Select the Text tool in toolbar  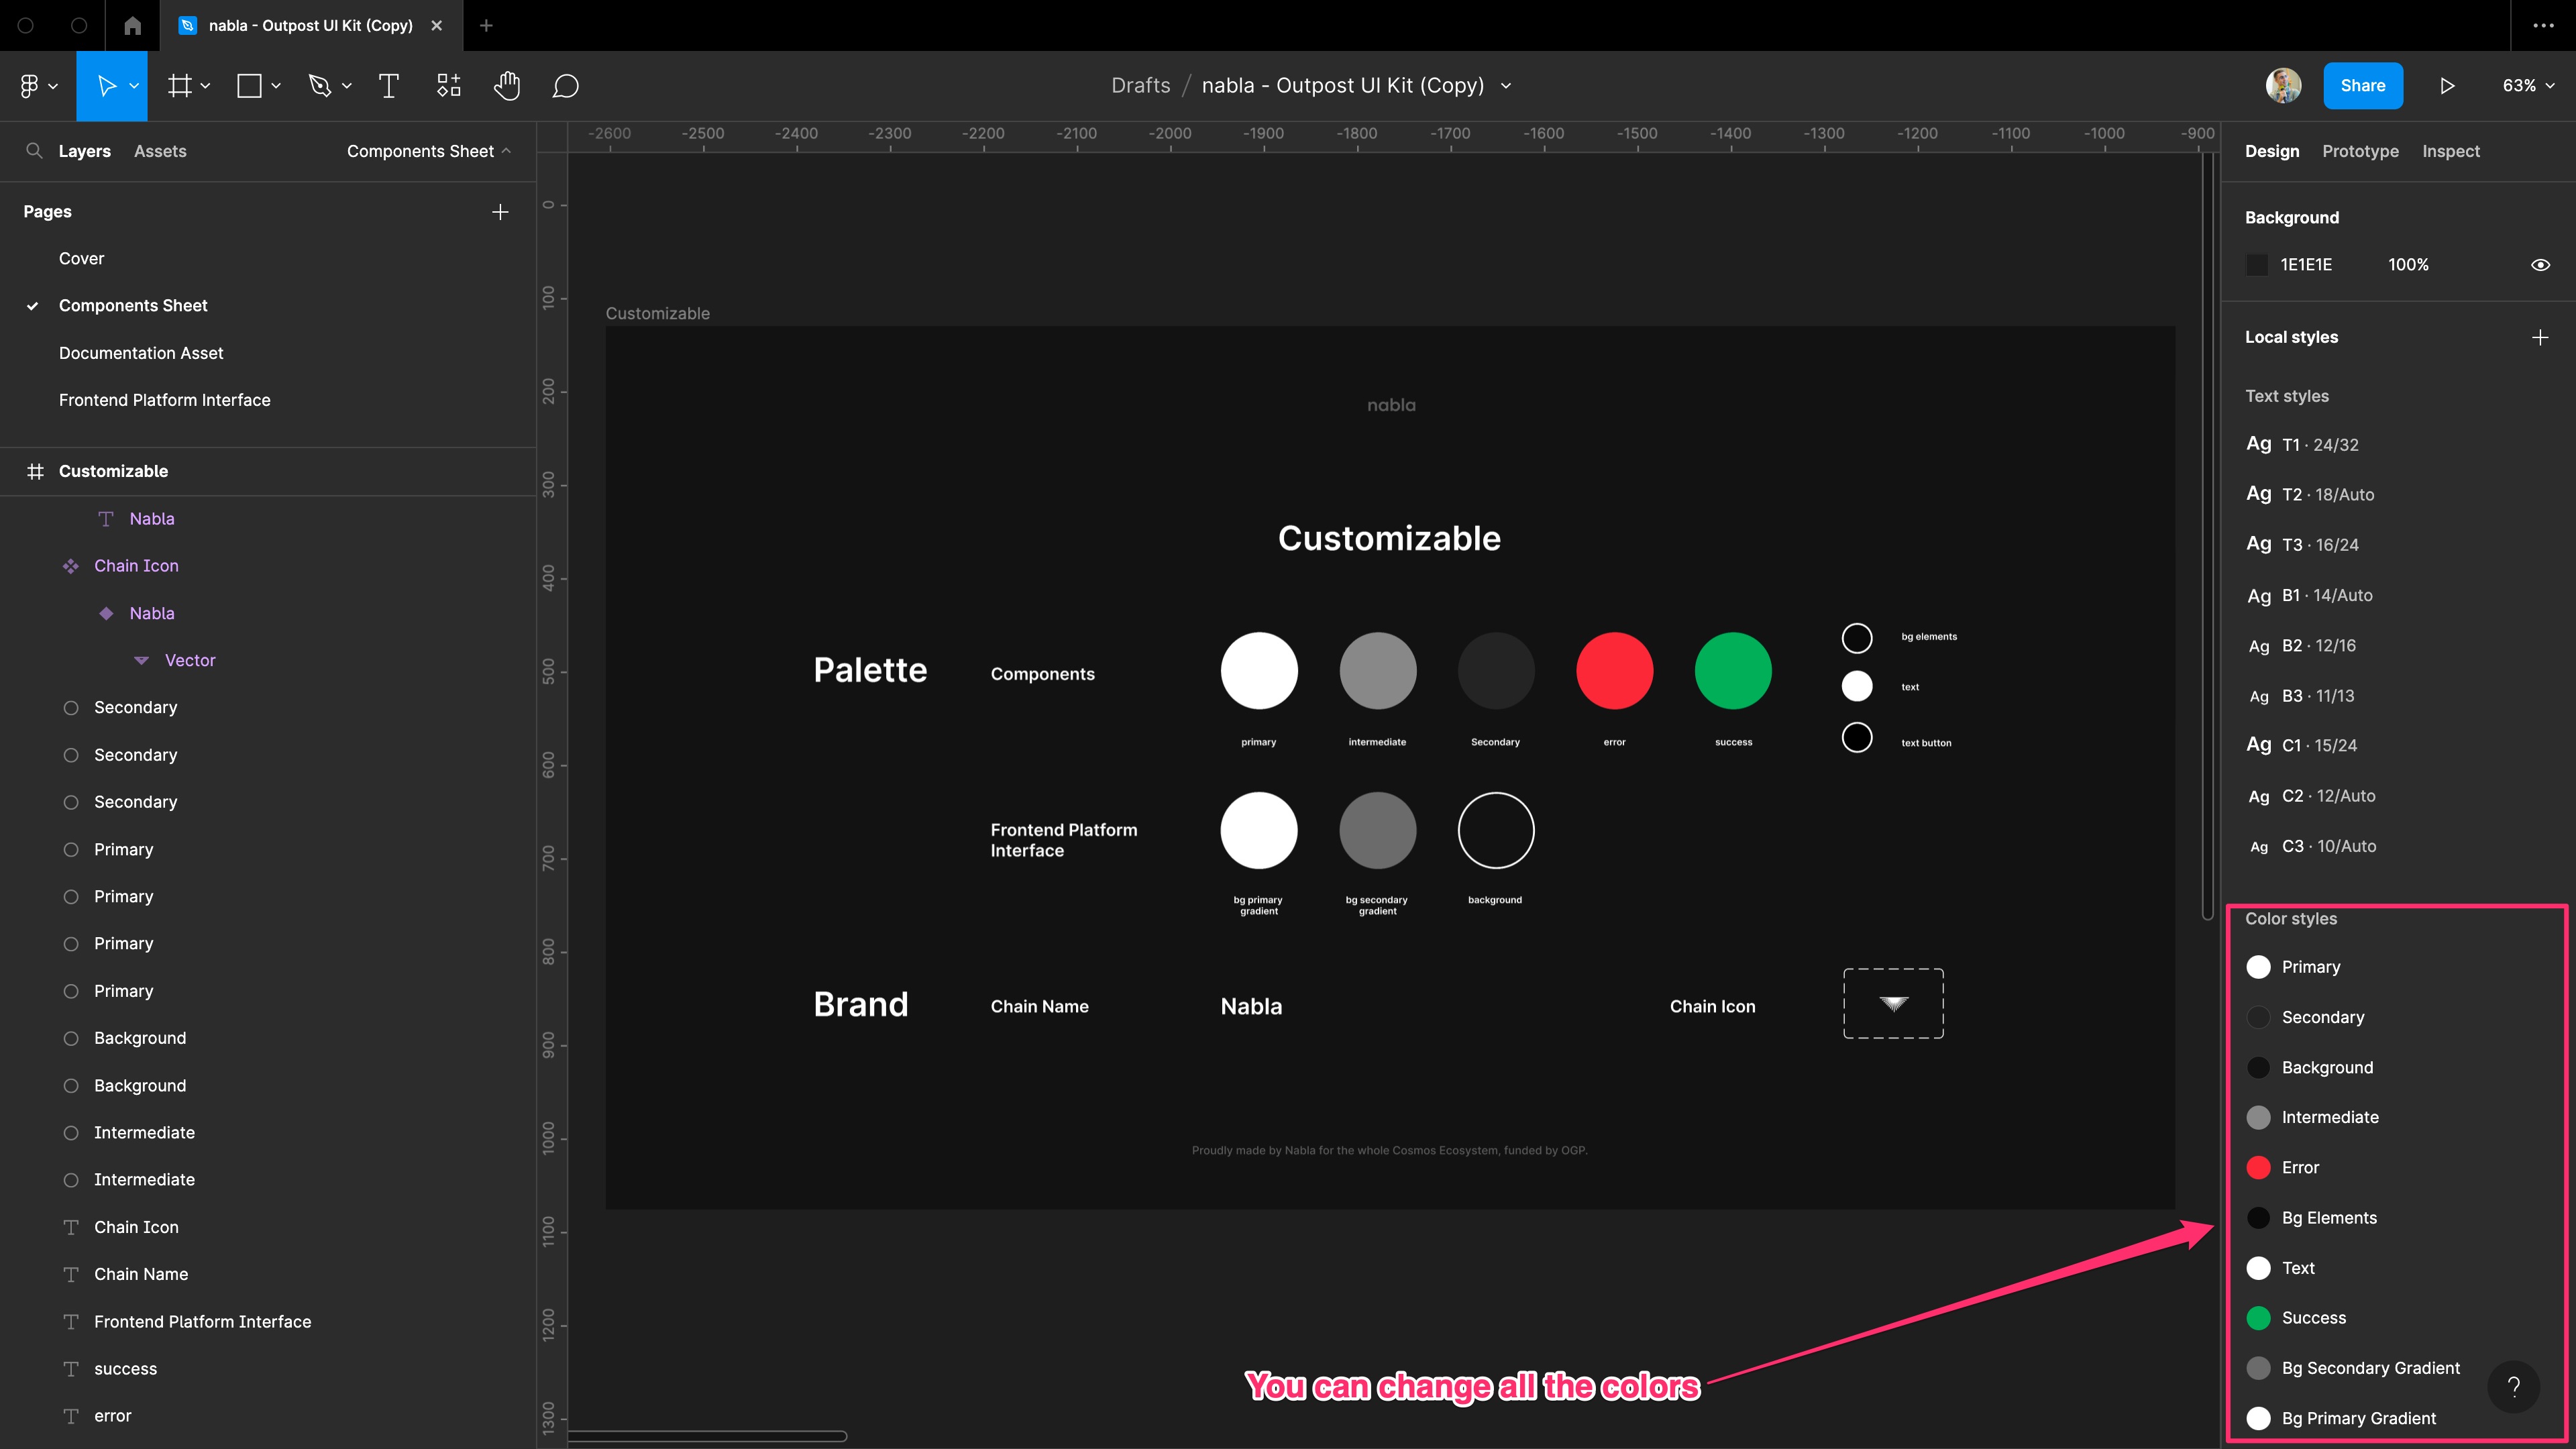coord(389,85)
